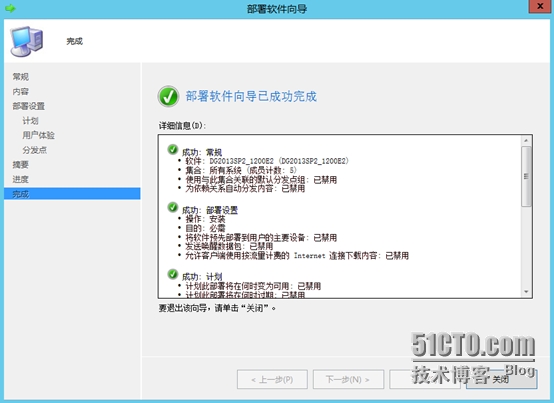The image size is (554, 403).
Task: Click the 将软件预先部署到用户的主要设备 line
Action: (x=261, y=237)
